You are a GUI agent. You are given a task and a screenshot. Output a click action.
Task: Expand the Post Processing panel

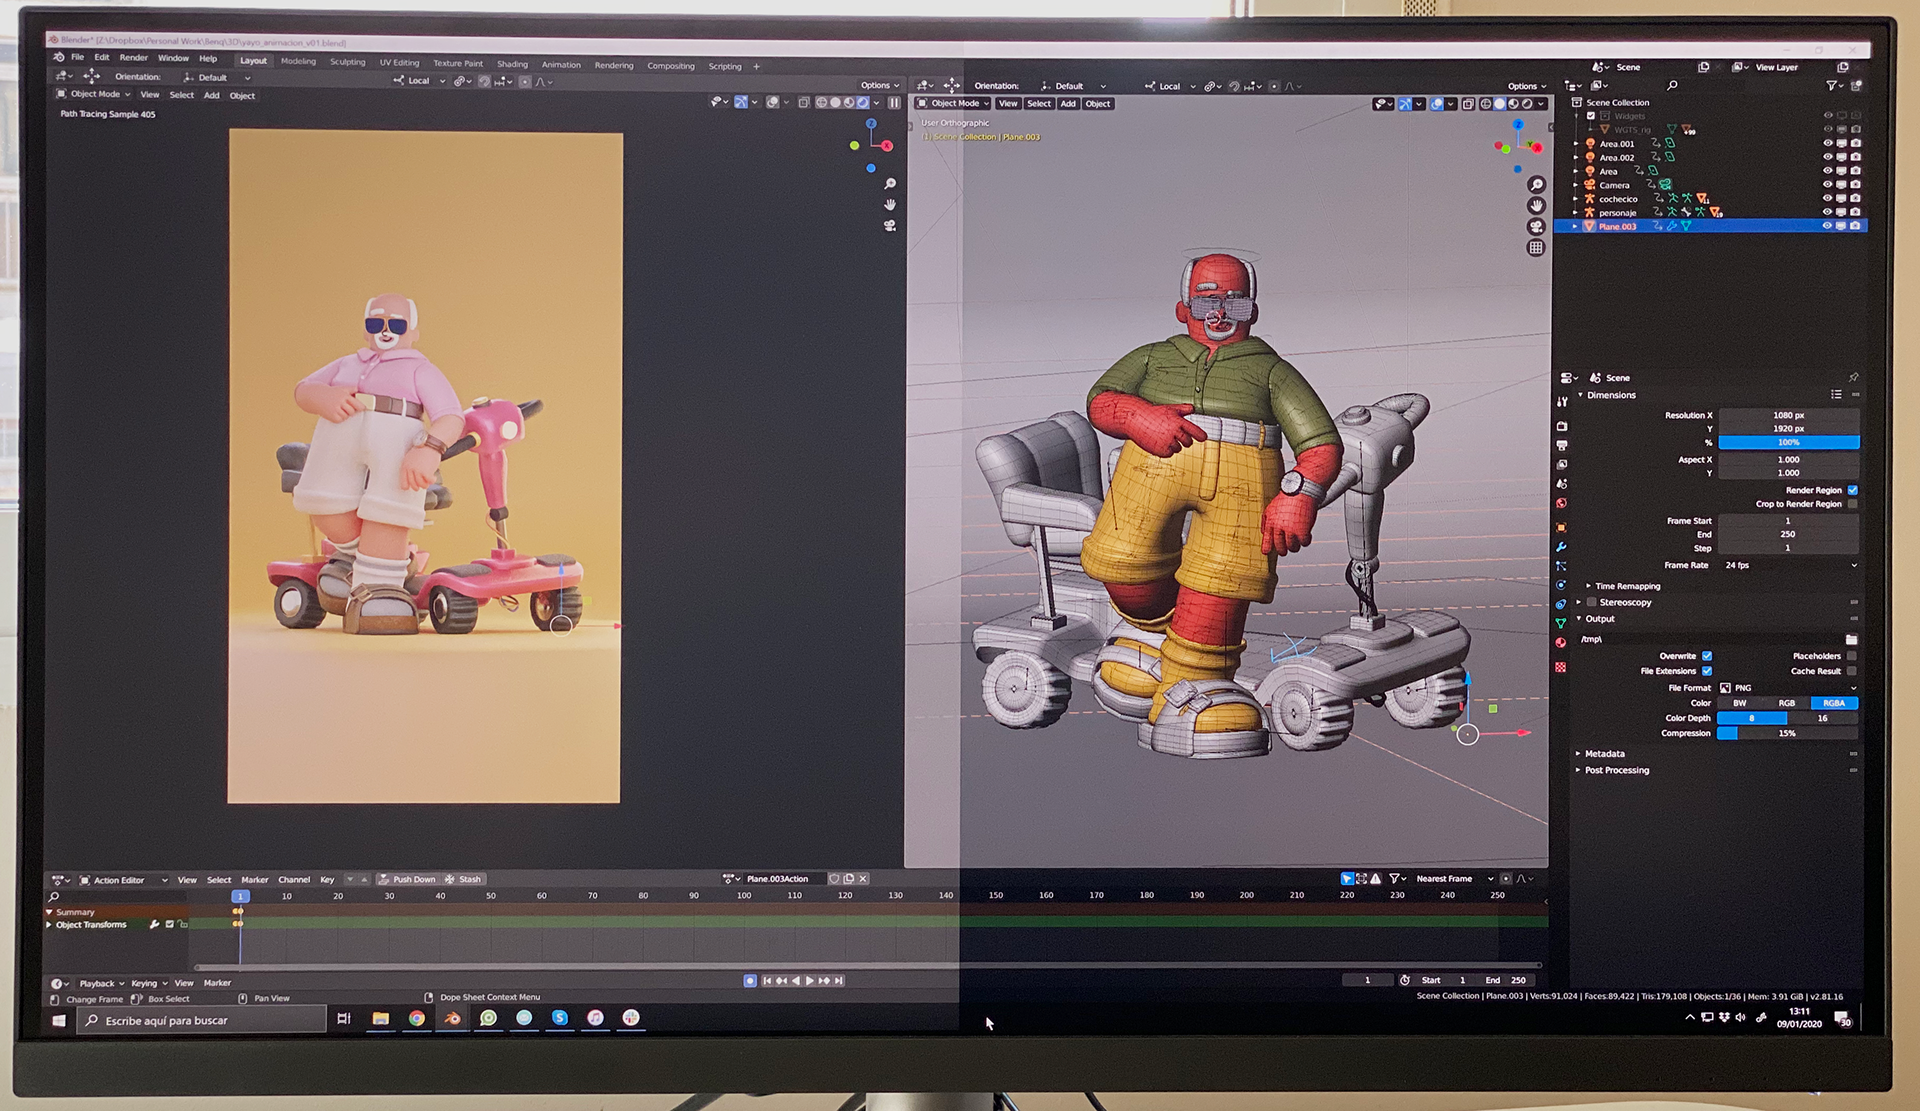coord(1616,770)
